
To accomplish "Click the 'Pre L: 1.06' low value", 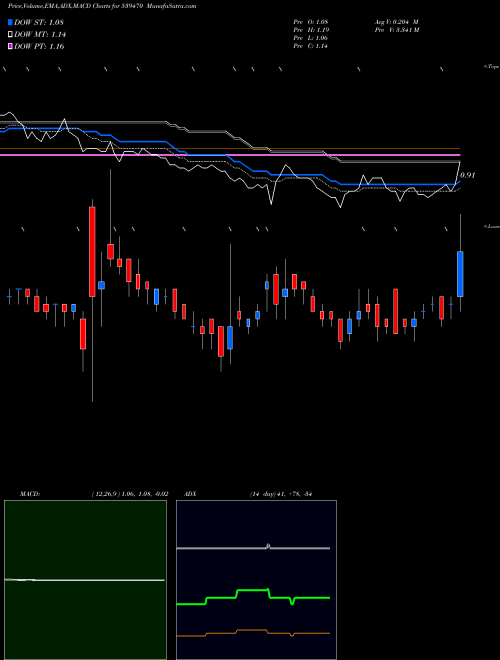I will (x=311, y=38).
